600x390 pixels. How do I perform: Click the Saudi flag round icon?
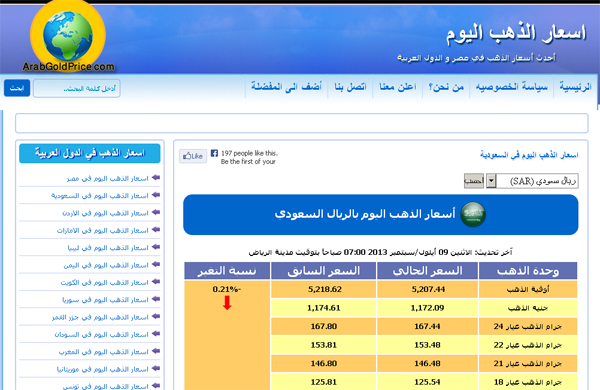(x=473, y=214)
